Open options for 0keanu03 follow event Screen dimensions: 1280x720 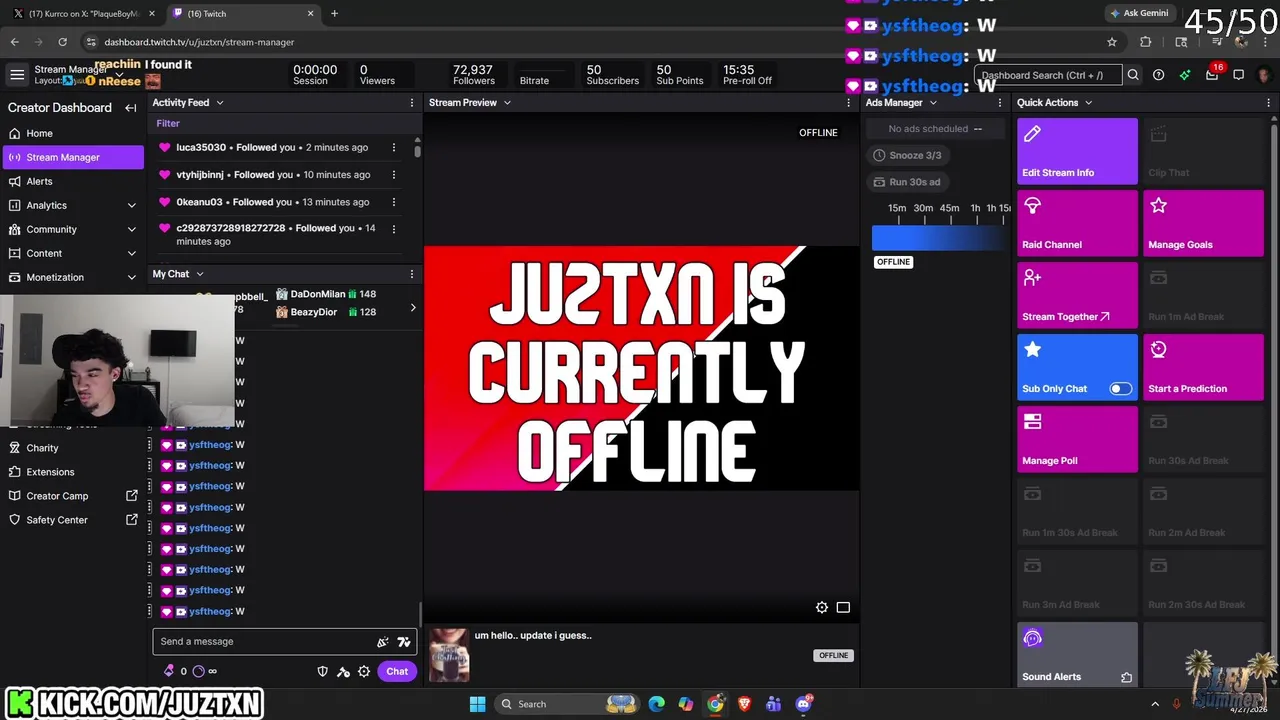(393, 202)
